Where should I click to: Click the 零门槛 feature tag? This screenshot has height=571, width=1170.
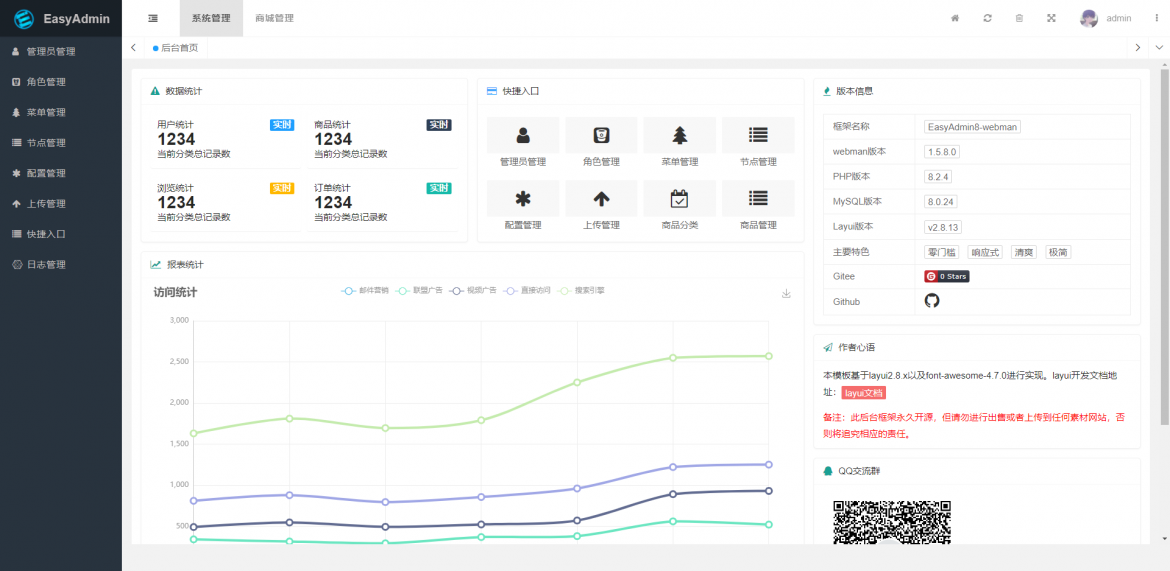point(942,252)
